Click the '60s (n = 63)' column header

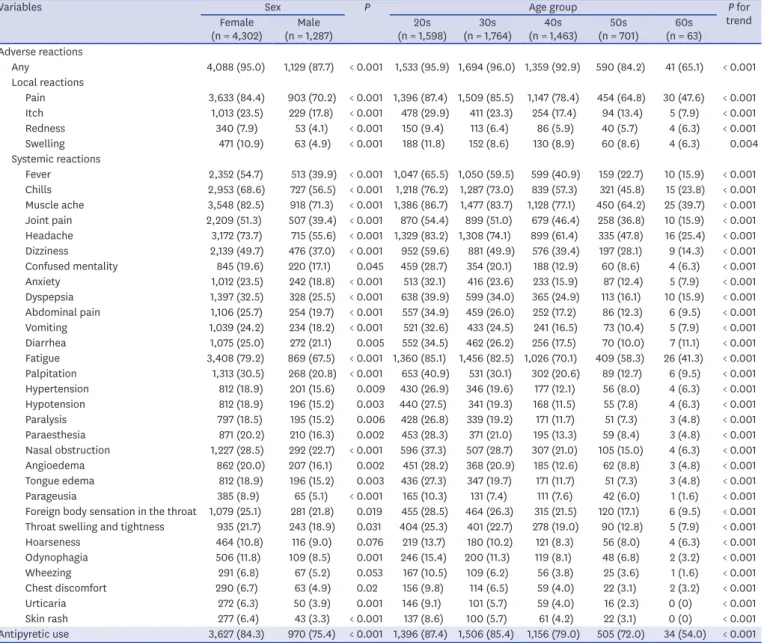pyautogui.click(x=684, y=29)
